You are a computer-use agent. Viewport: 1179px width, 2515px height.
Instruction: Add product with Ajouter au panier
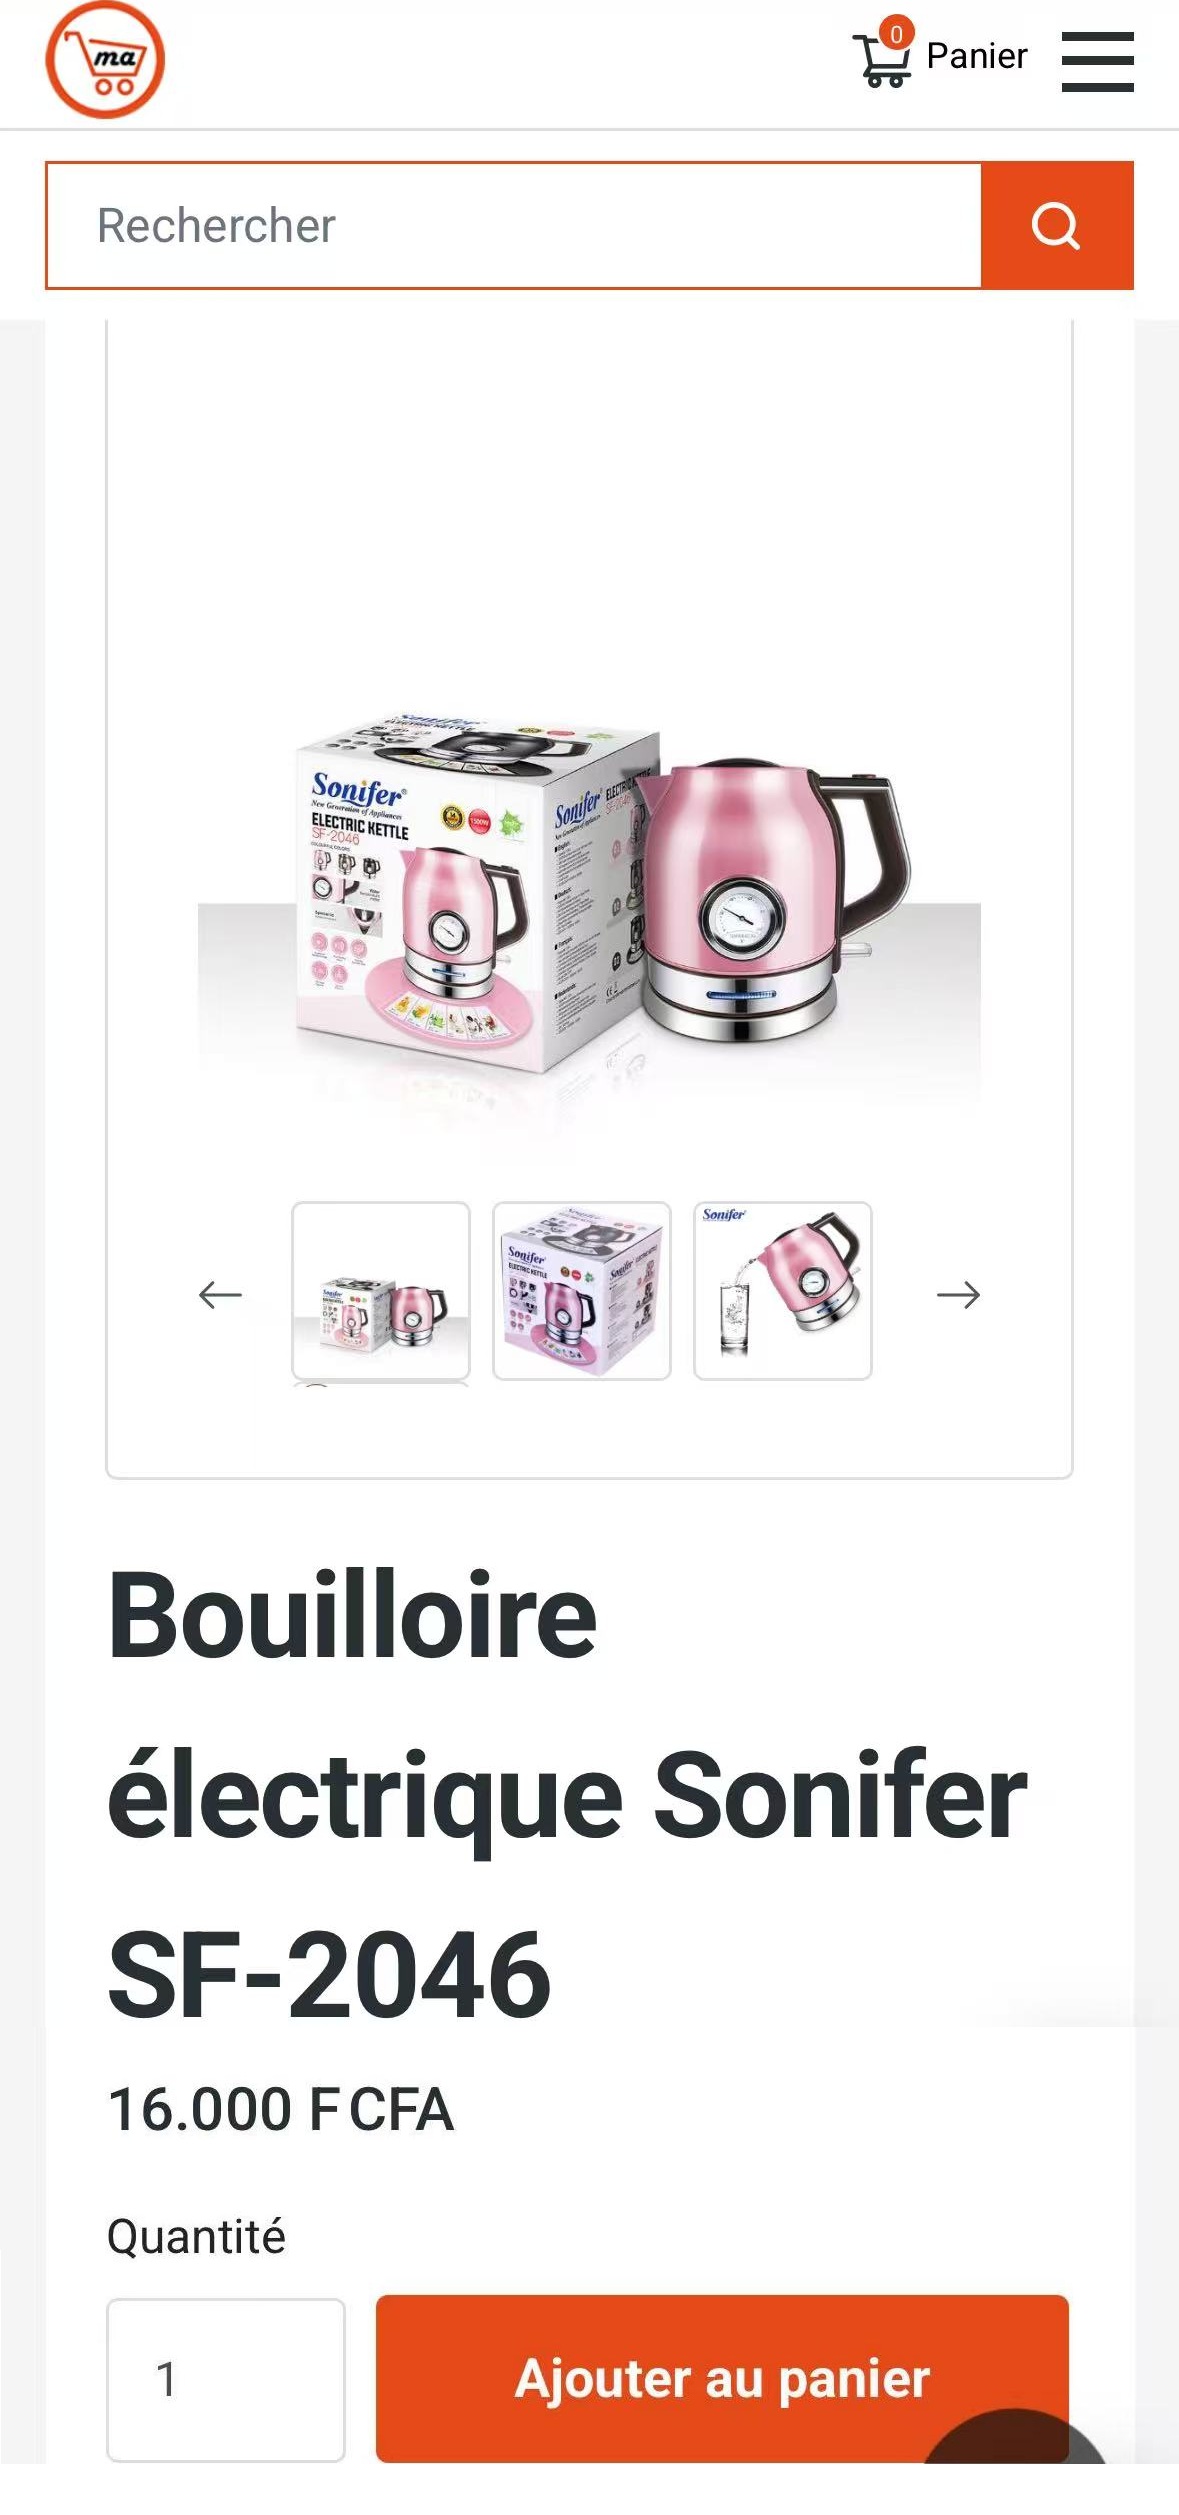(x=722, y=2379)
